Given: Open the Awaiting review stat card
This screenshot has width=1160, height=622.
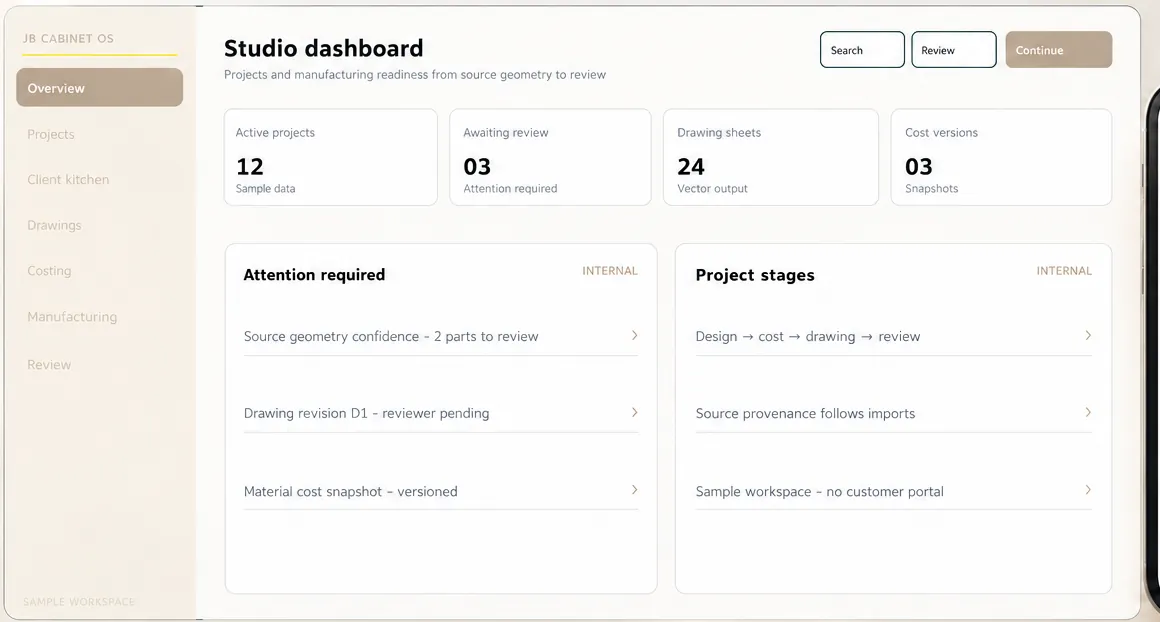Looking at the screenshot, I should click(550, 158).
